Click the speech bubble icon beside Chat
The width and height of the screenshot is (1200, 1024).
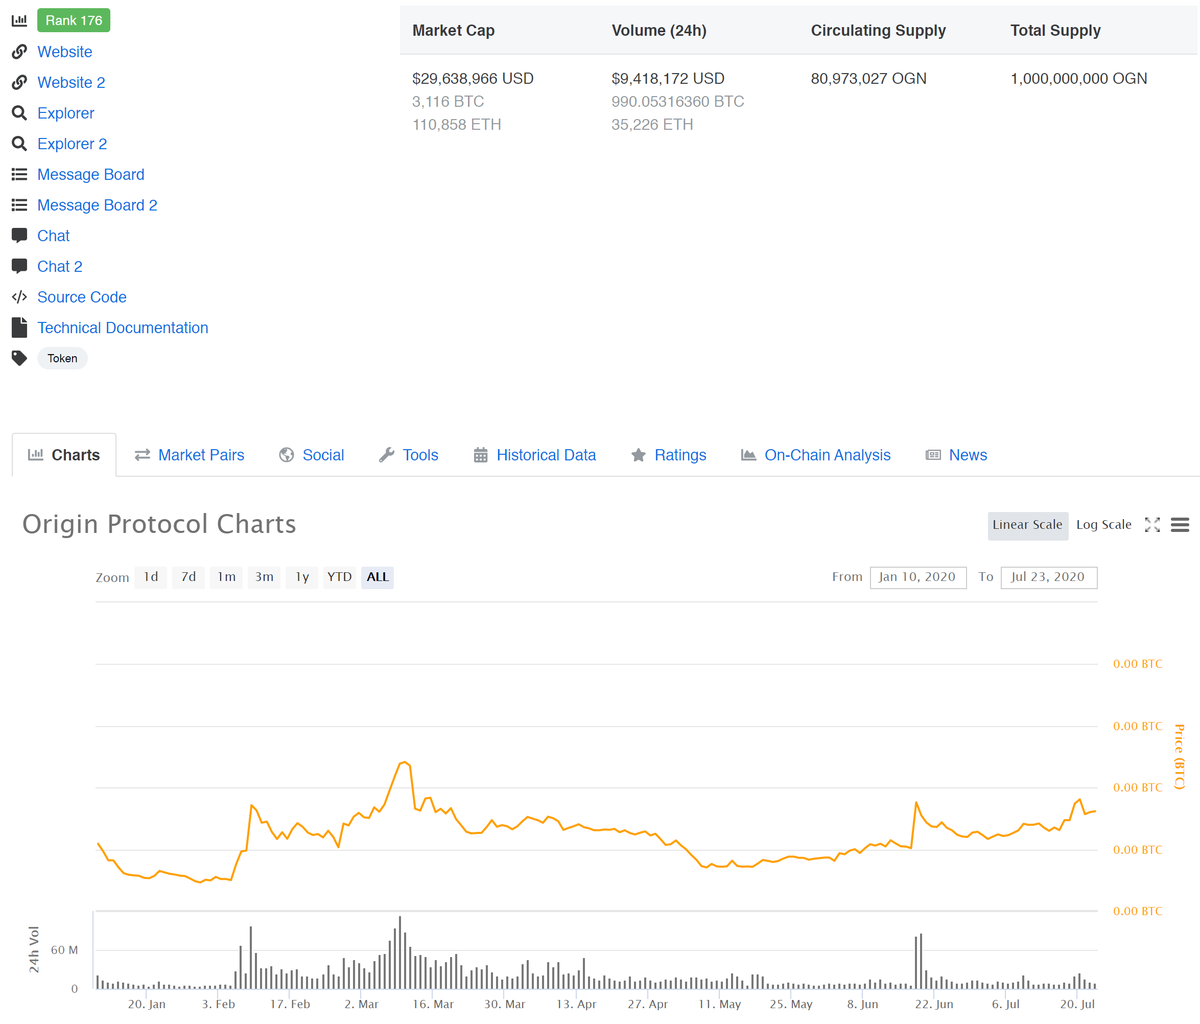coord(19,236)
